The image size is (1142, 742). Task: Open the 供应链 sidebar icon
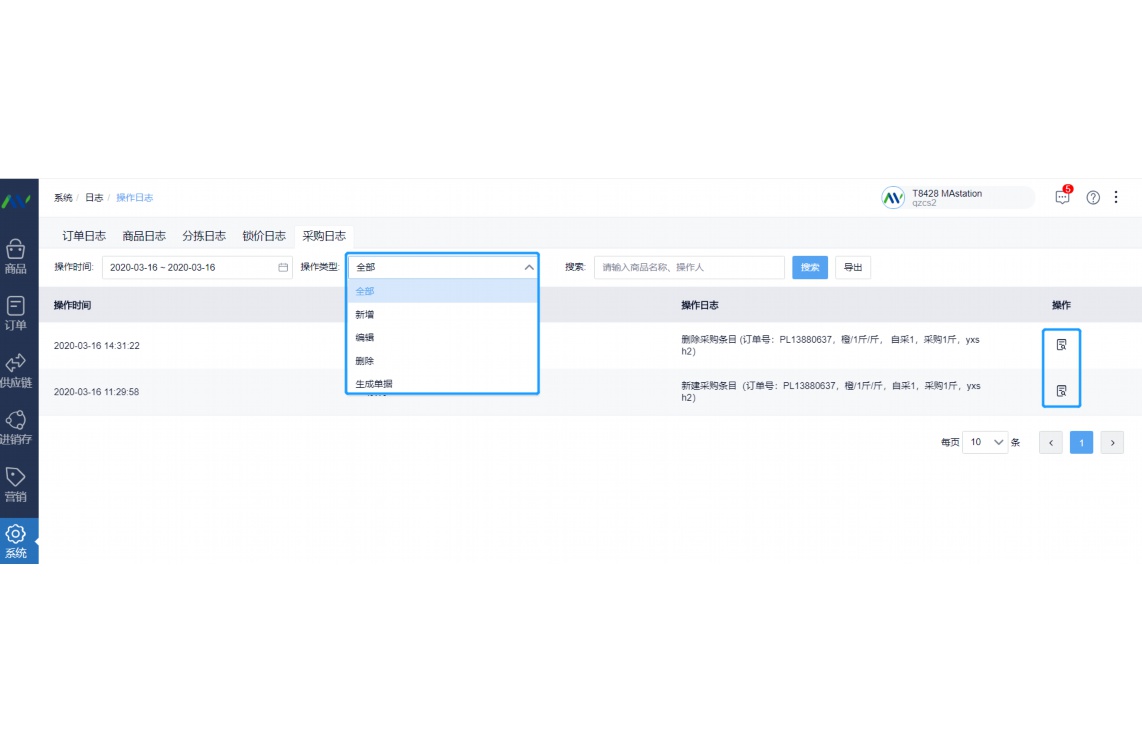click(16, 369)
